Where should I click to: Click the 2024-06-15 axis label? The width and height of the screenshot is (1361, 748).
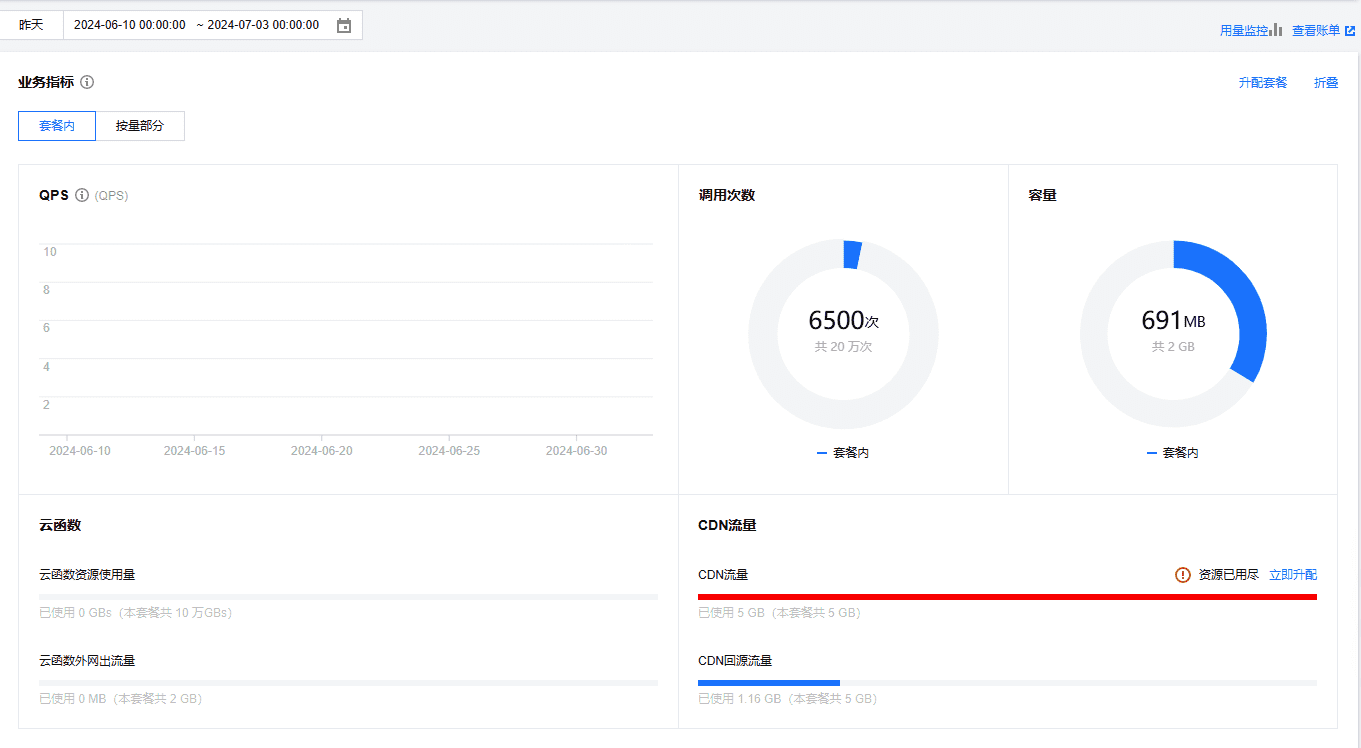[x=194, y=451]
